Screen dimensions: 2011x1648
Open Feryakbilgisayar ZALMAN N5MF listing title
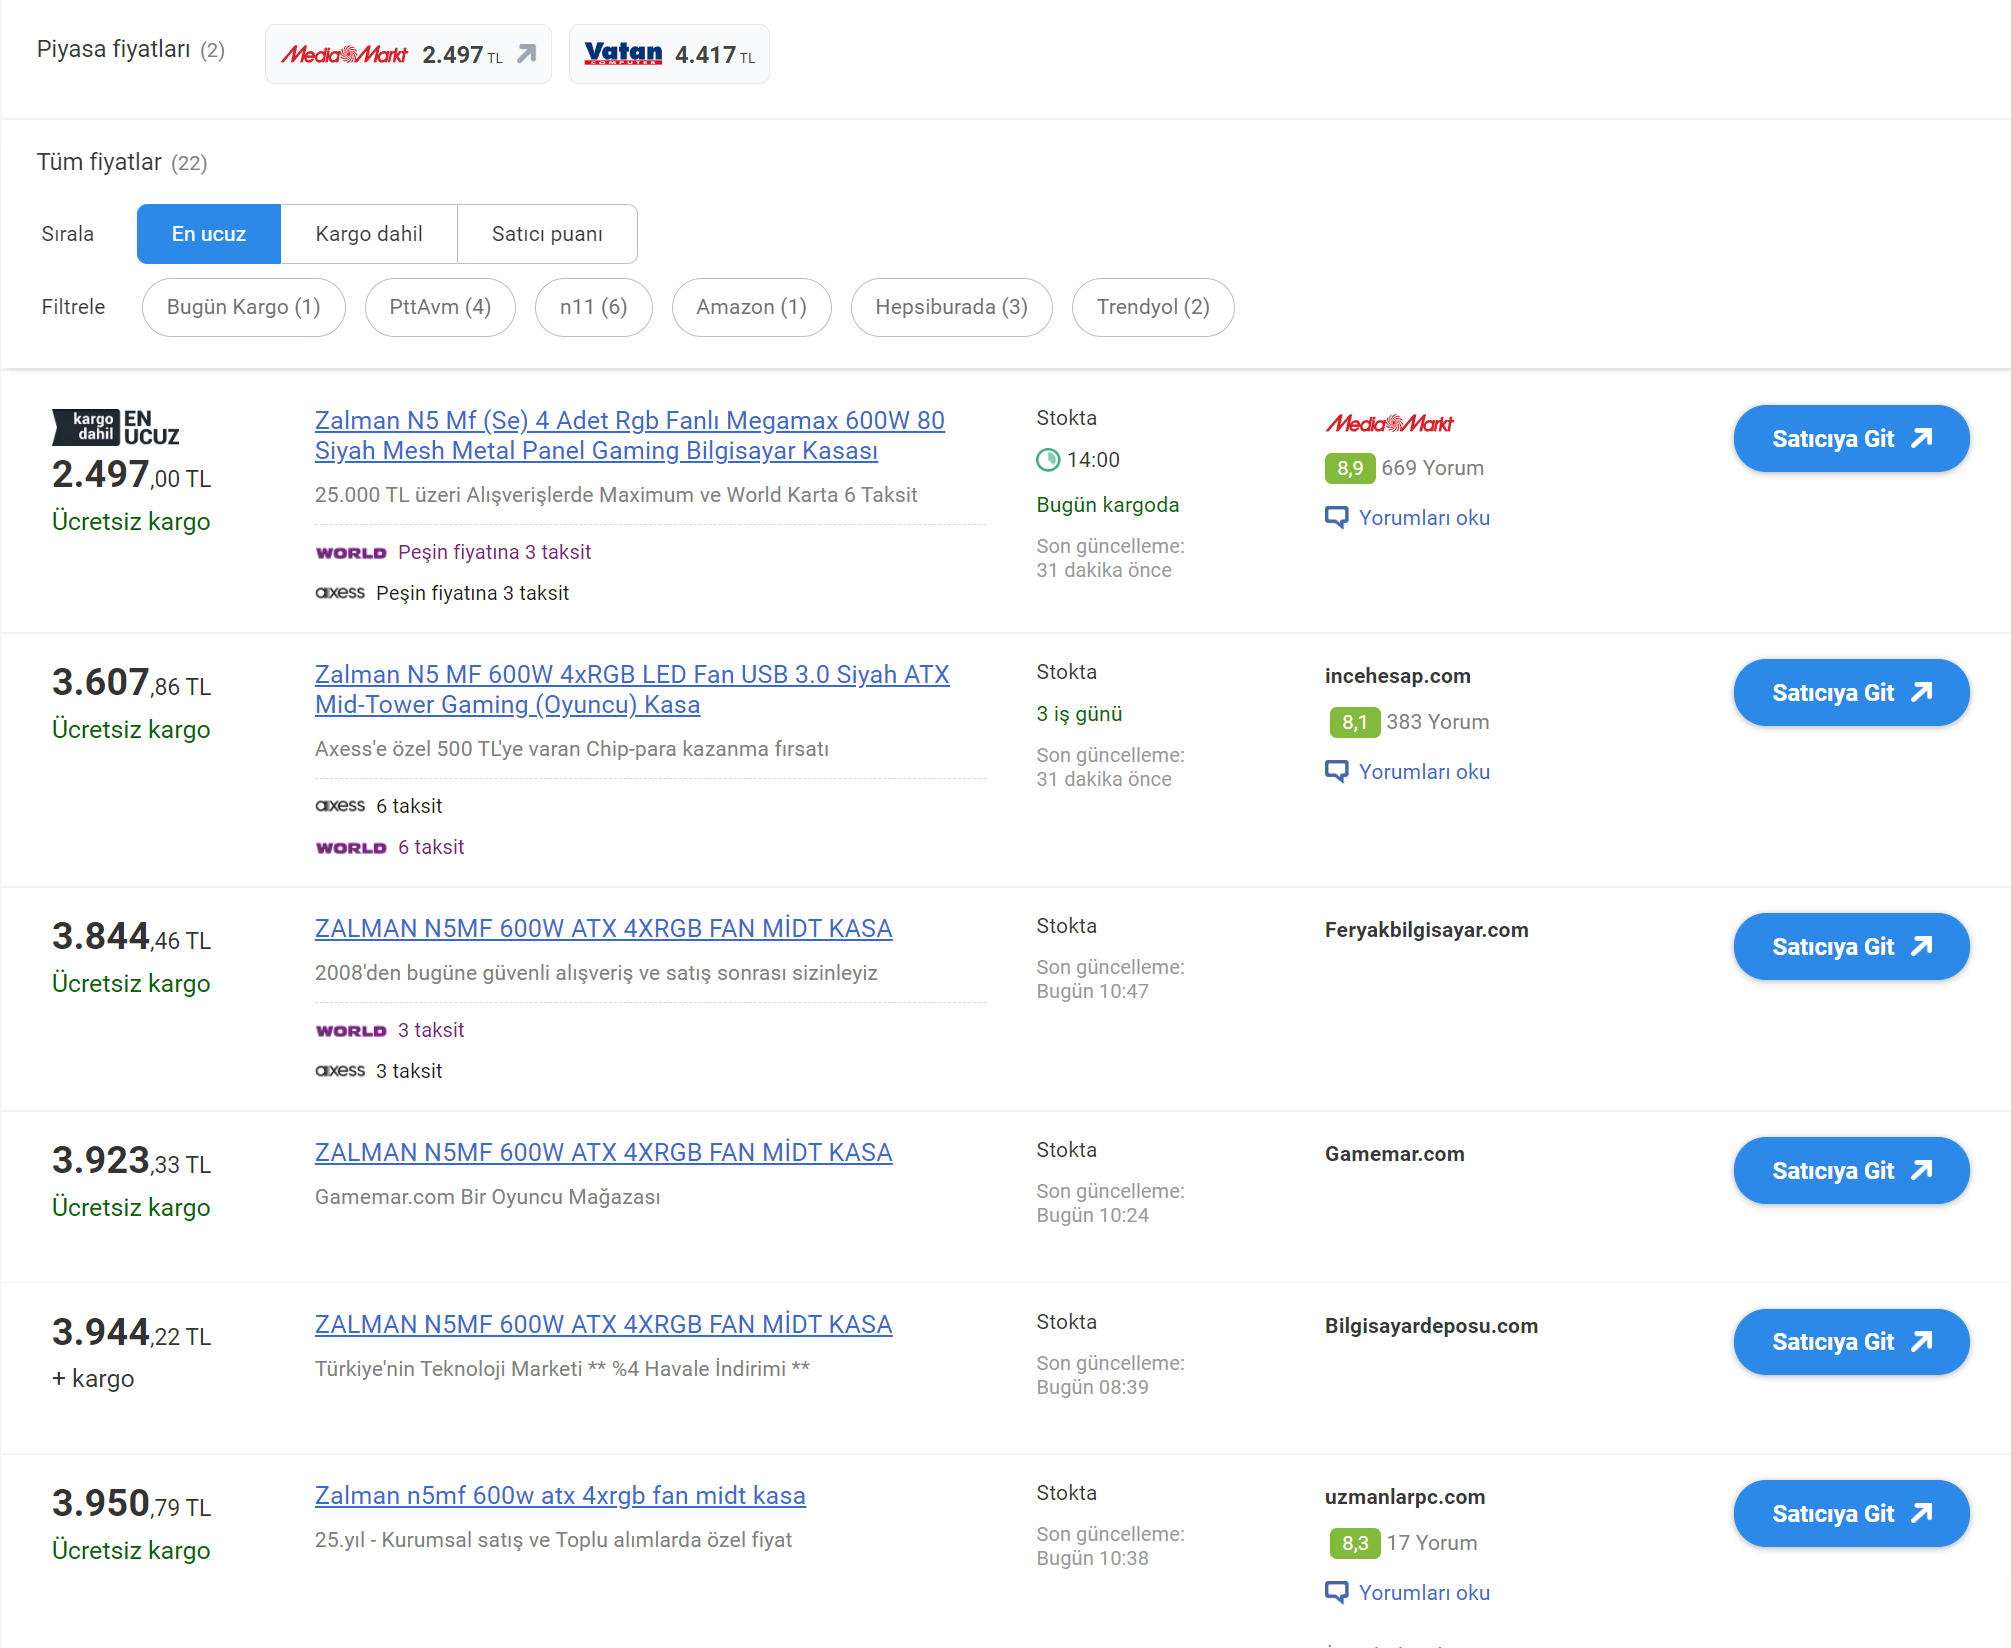tap(604, 928)
